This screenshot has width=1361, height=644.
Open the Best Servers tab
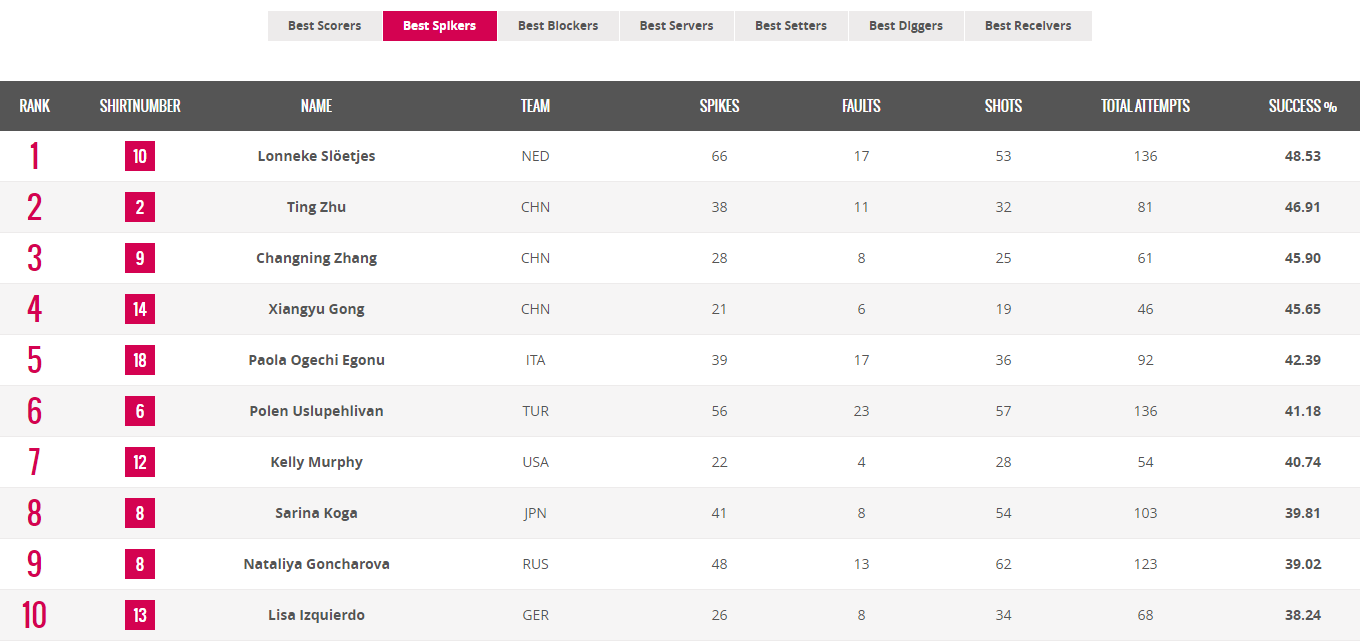677,26
